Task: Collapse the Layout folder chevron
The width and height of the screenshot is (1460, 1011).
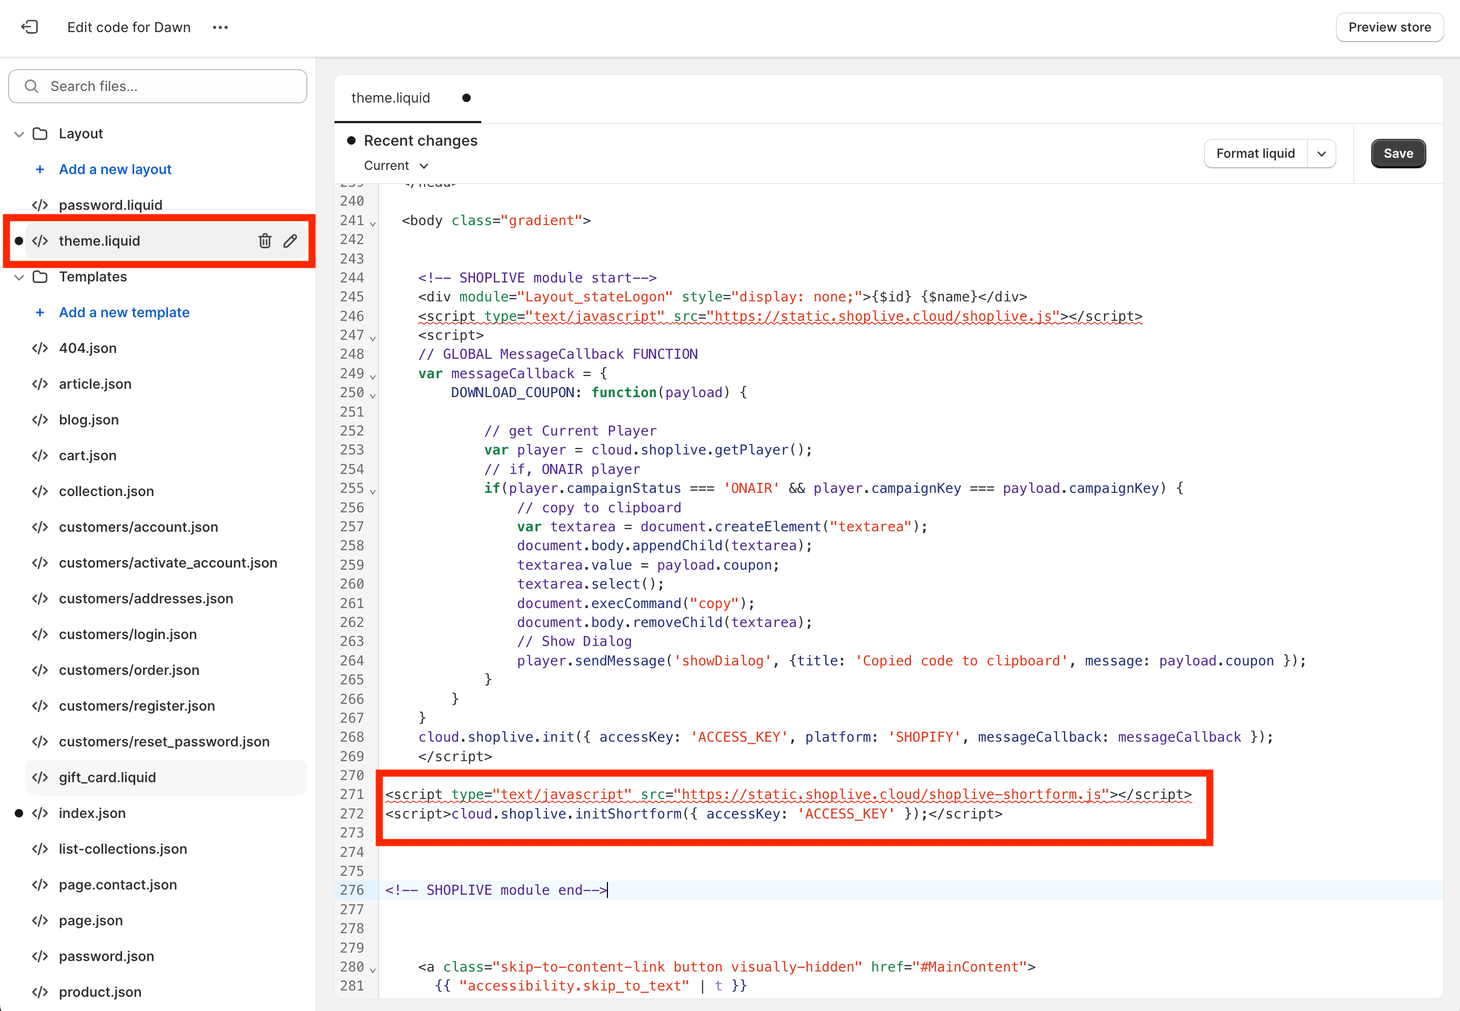Action: (x=19, y=134)
